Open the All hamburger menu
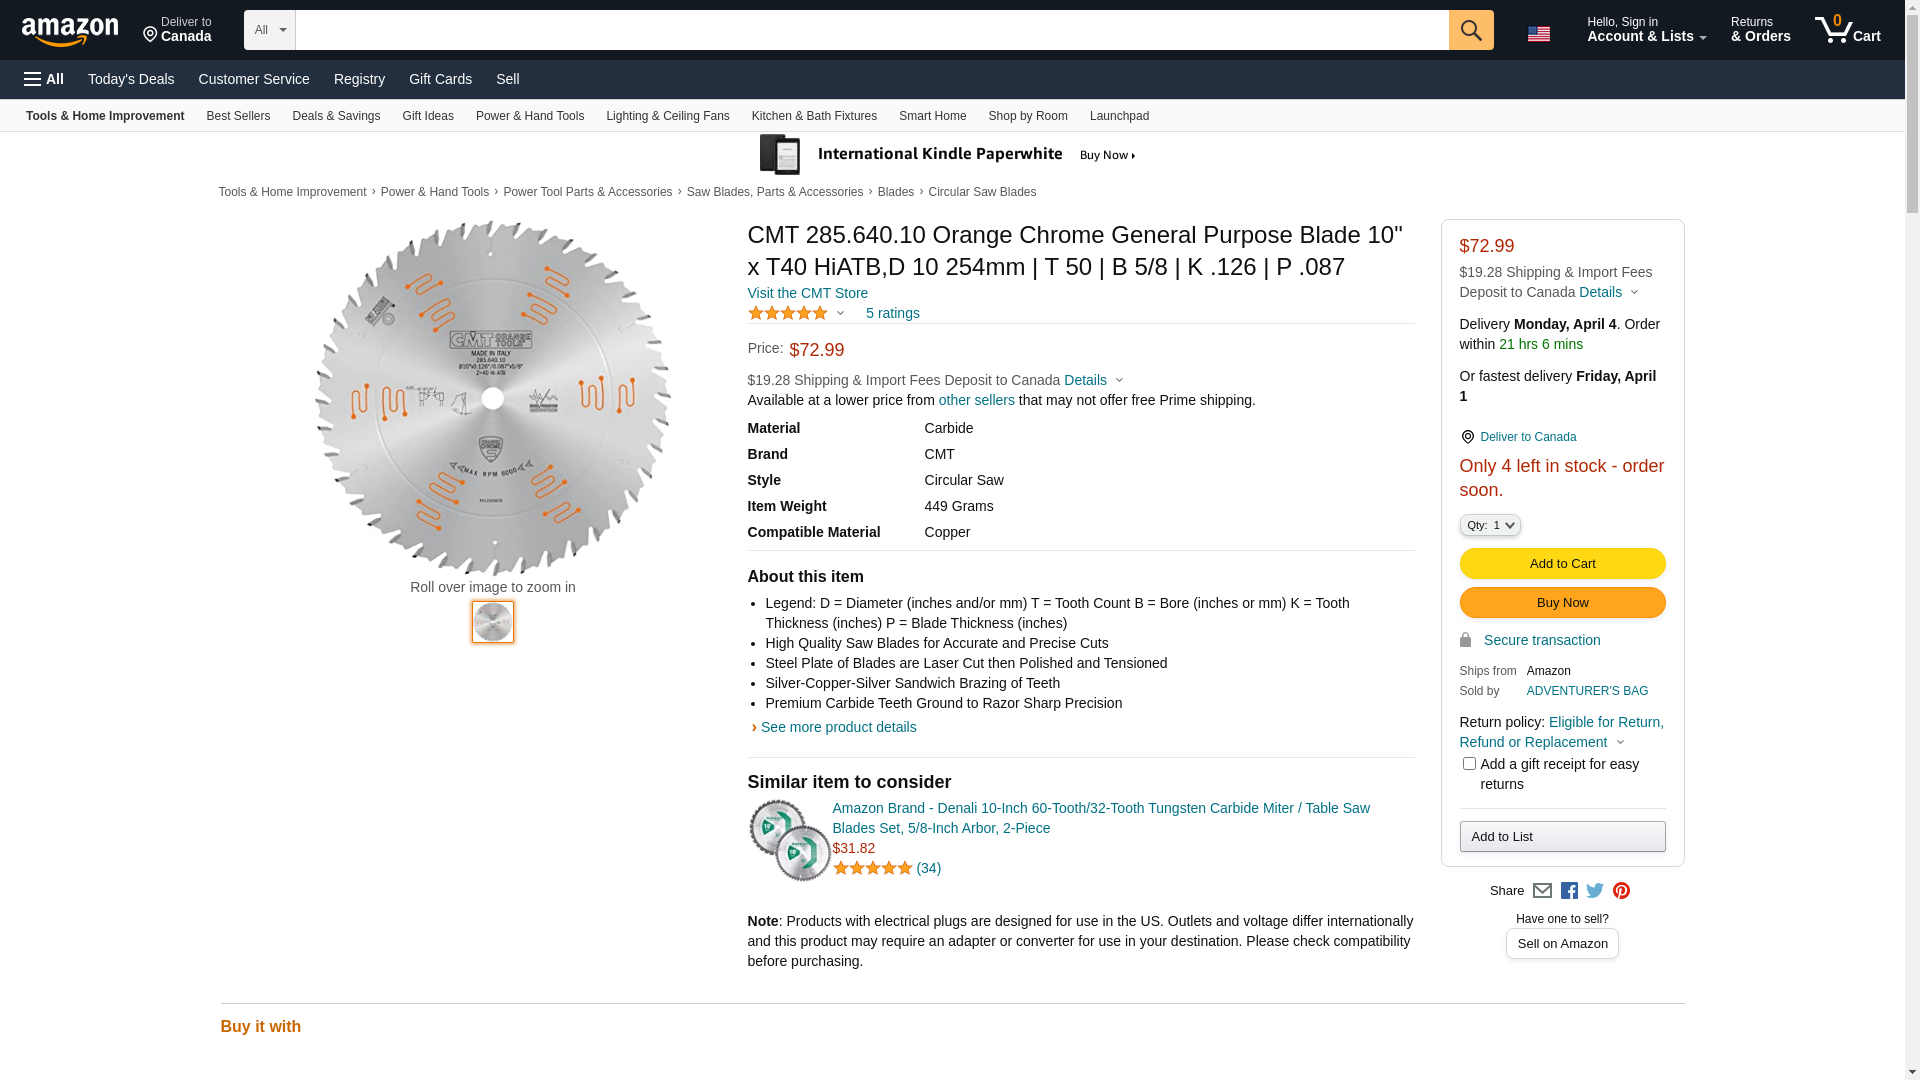 point(44,79)
